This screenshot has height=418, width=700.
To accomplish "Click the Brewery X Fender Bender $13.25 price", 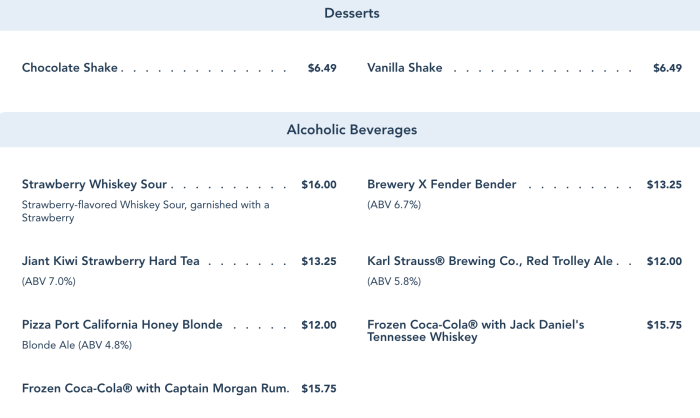I will pyautogui.click(x=664, y=184).
